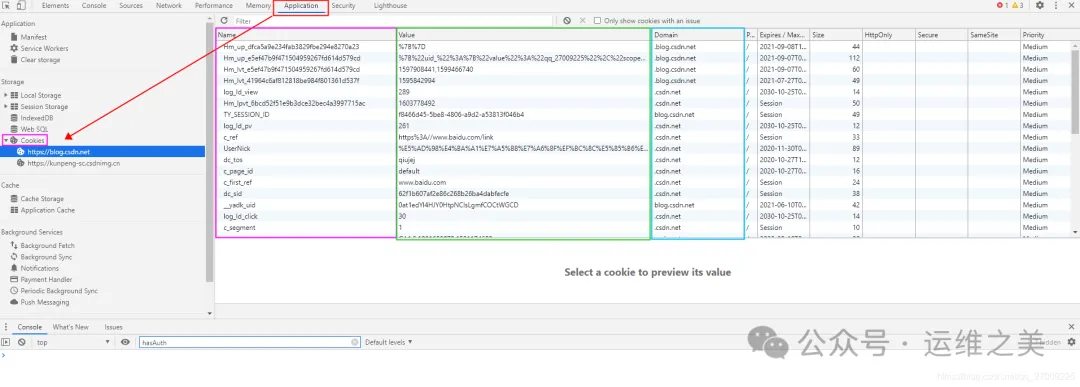Sort cookies by the Size column header
The width and height of the screenshot is (1080, 387).
tap(836, 34)
